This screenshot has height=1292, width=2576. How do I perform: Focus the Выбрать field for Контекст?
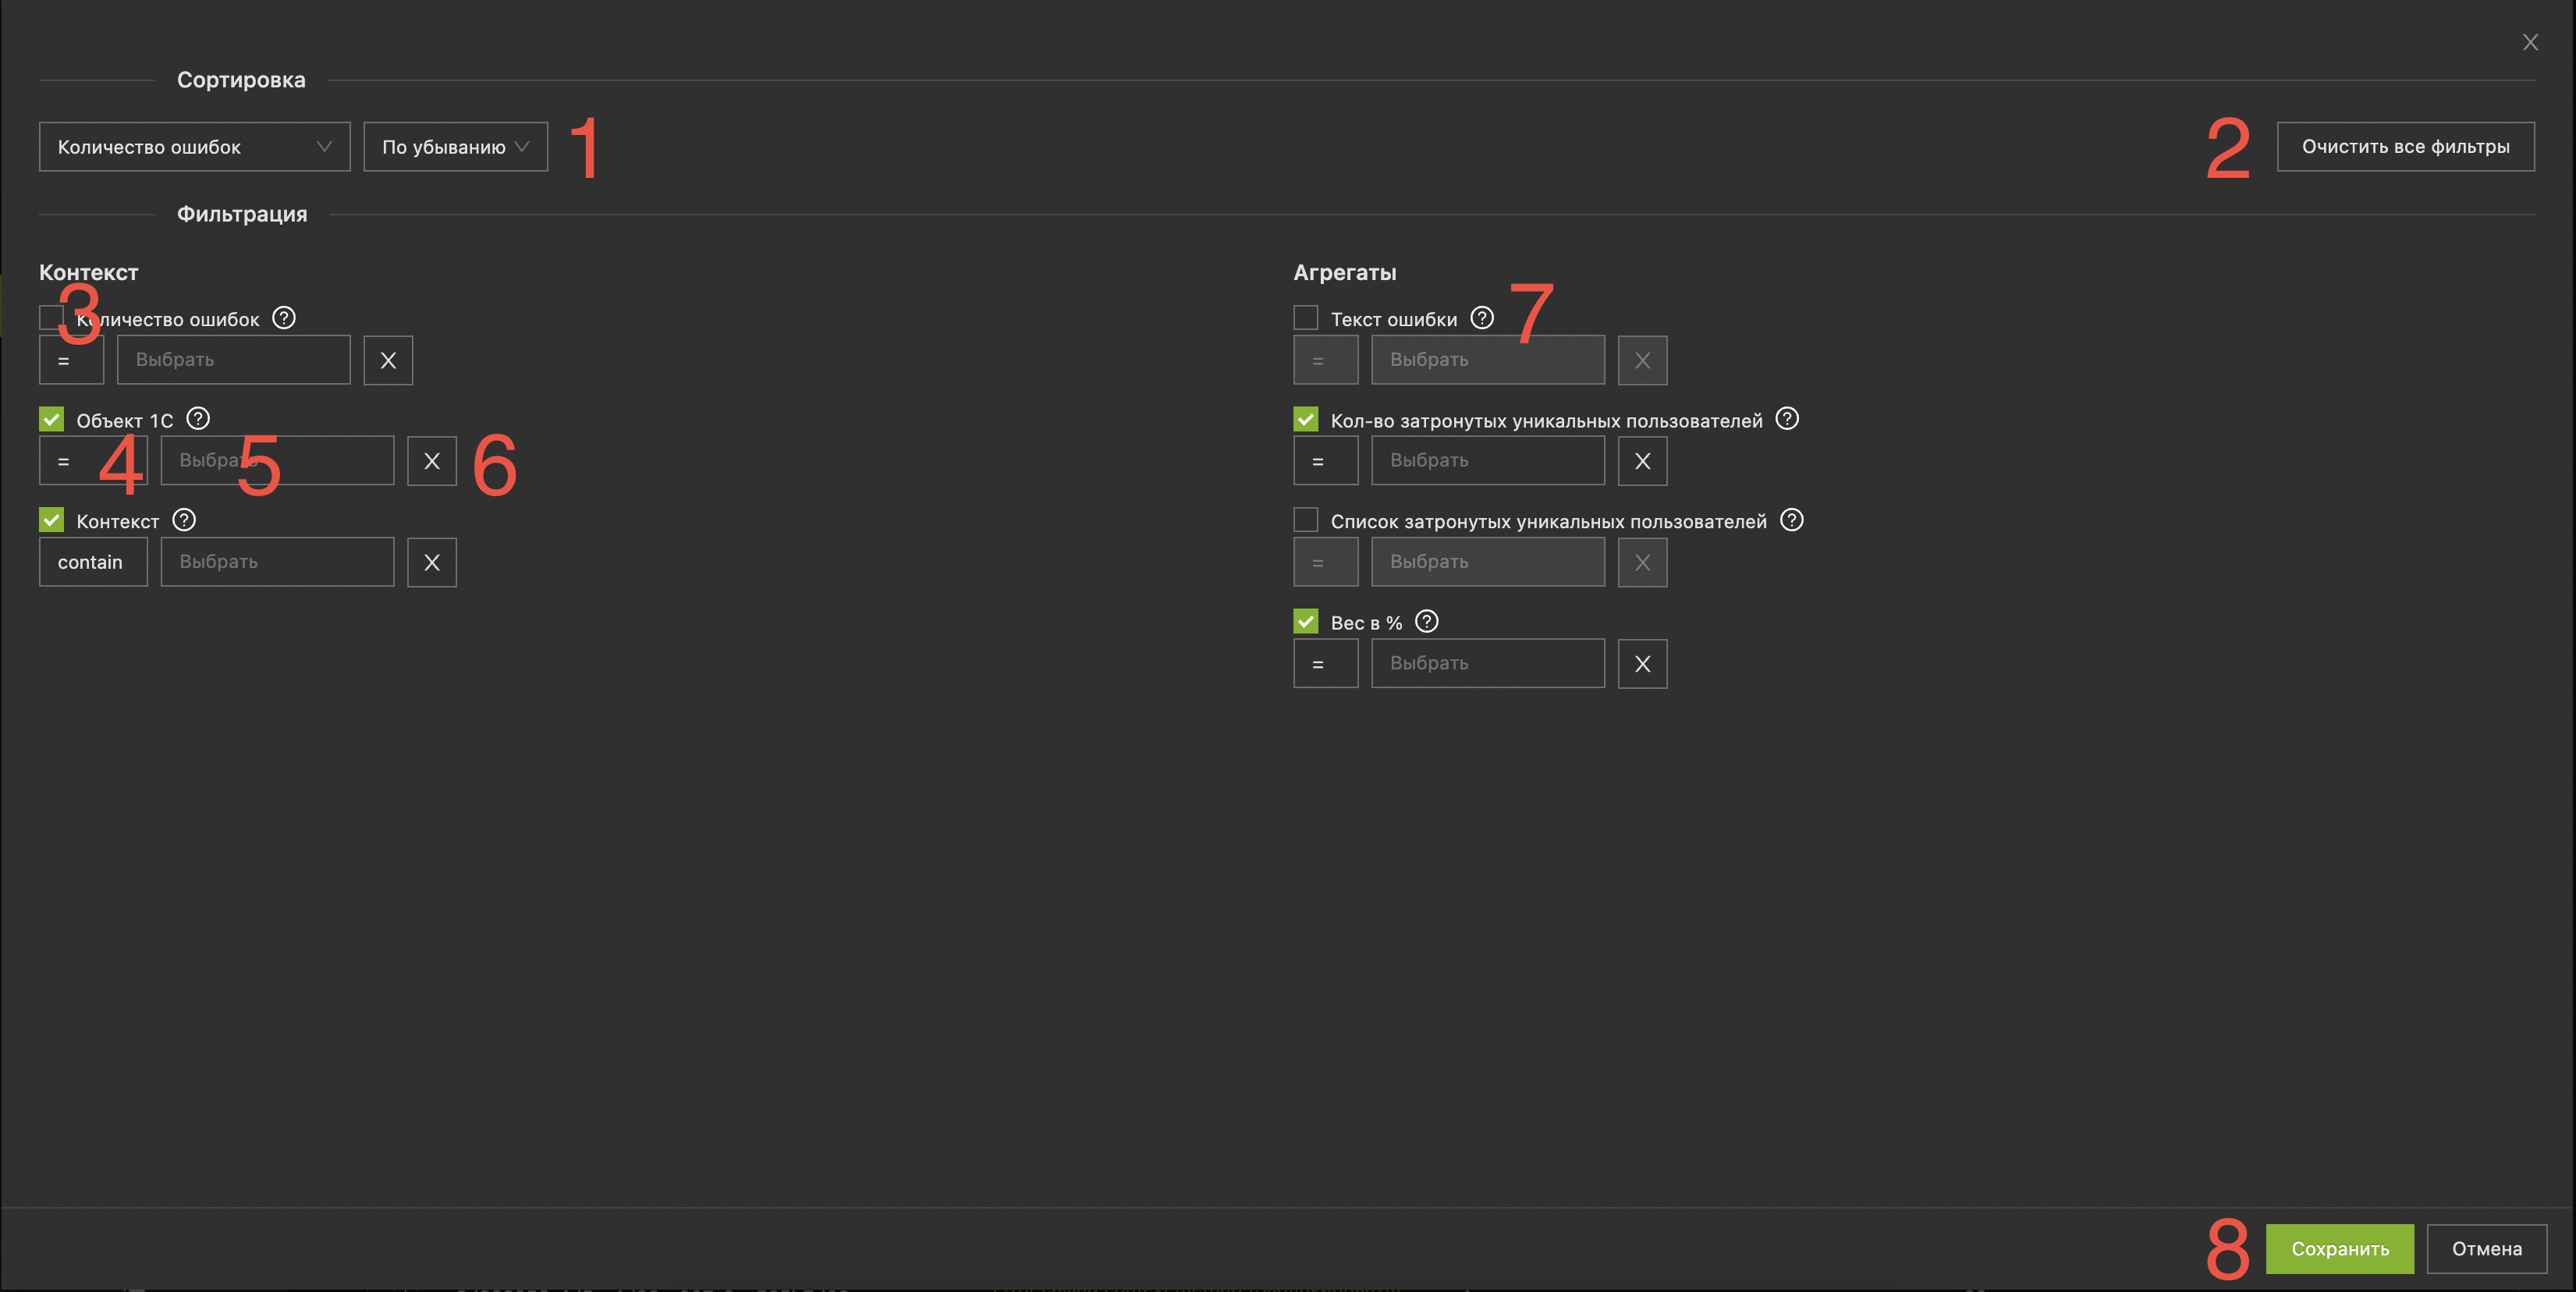[278, 562]
